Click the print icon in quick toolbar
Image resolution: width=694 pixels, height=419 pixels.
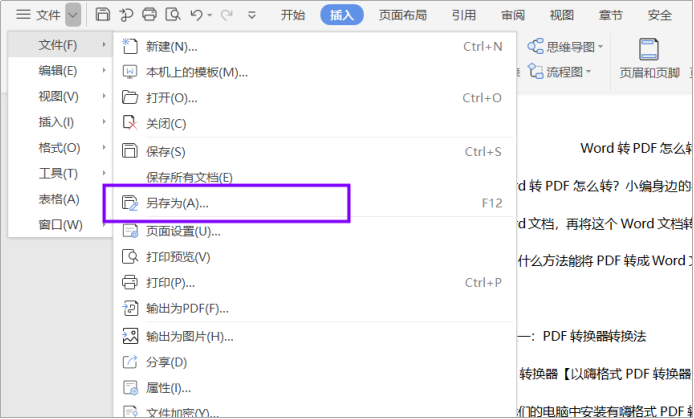(149, 15)
